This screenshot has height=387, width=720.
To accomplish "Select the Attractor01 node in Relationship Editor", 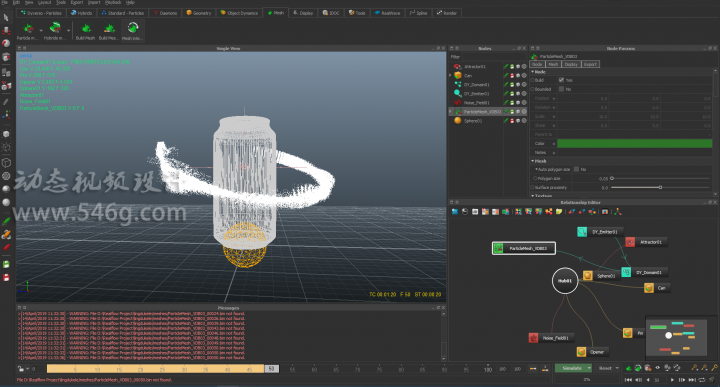I will (646, 242).
